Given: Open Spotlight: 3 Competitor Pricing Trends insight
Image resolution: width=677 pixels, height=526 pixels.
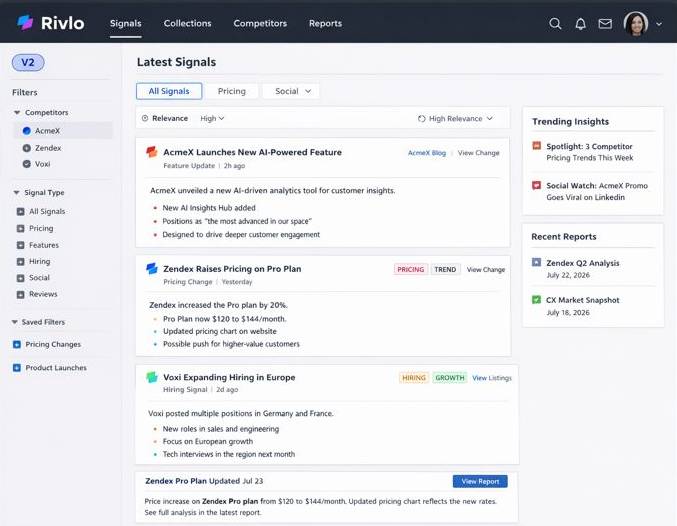Looking at the screenshot, I should 589,152.
